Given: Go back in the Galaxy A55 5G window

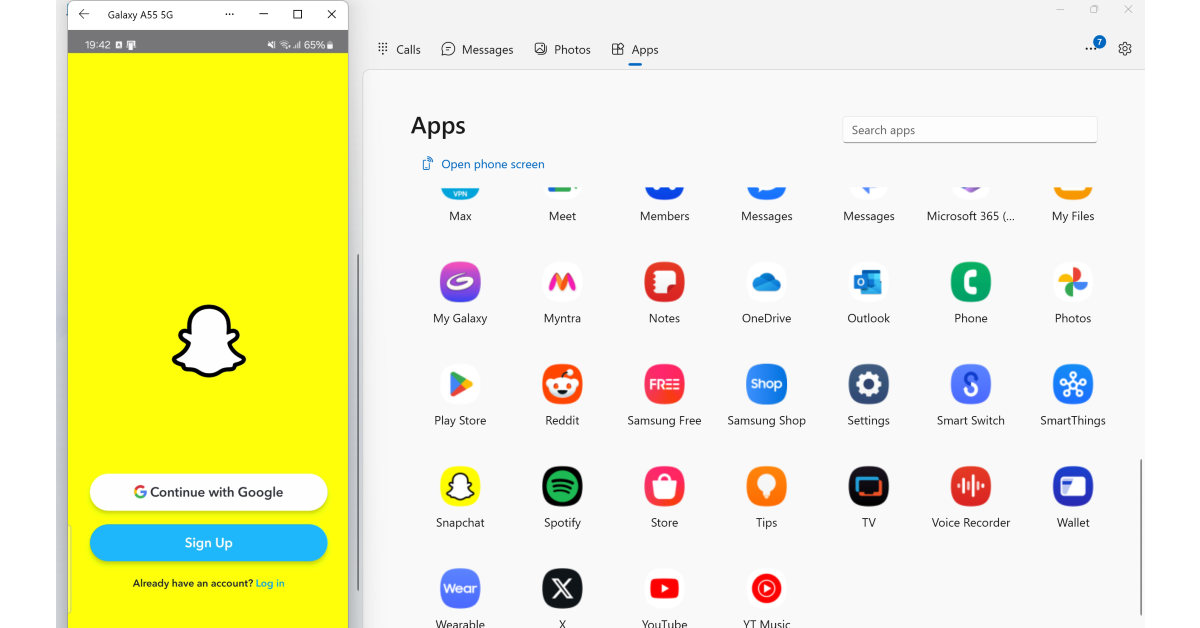Looking at the screenshot, I should click(84, 14).
